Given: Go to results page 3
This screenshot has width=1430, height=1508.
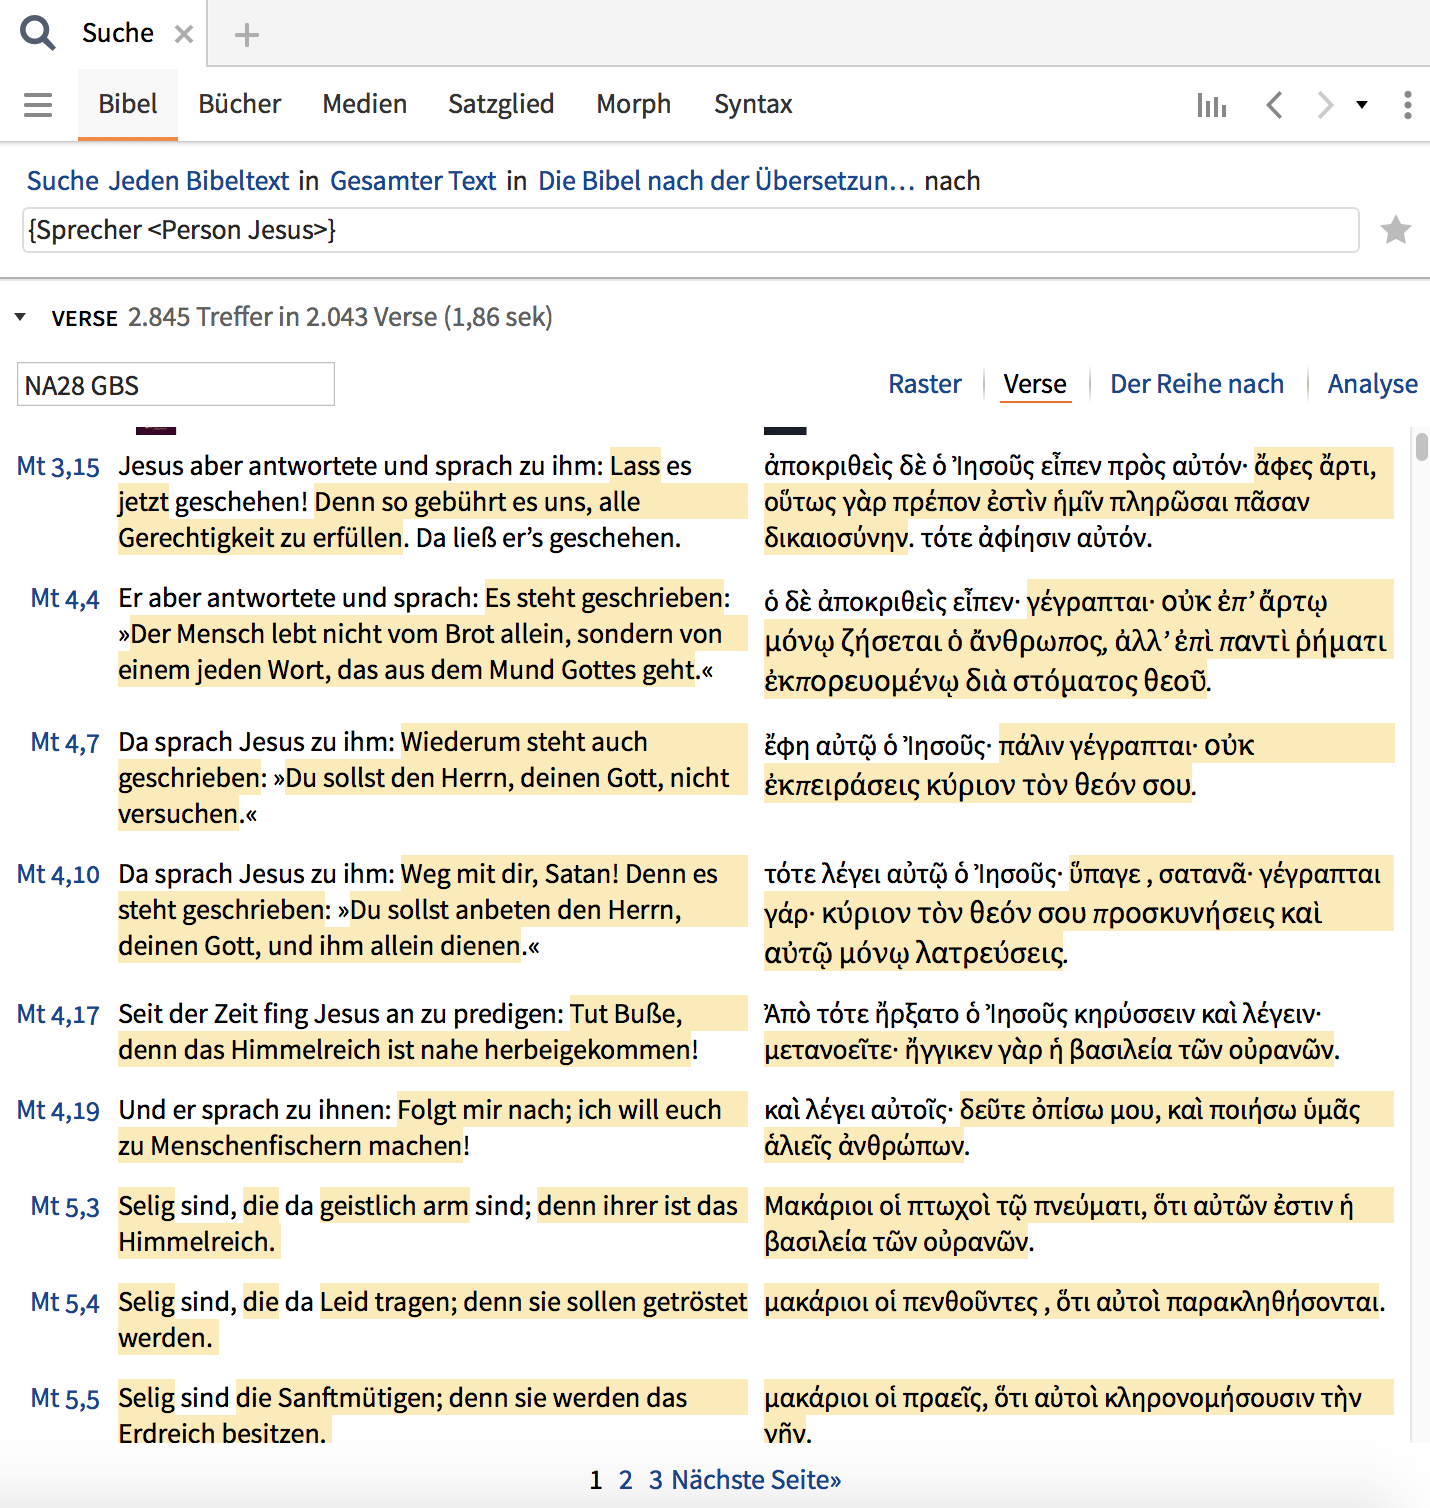Looking at the screenshot, I should click(x=656, y=1480).
